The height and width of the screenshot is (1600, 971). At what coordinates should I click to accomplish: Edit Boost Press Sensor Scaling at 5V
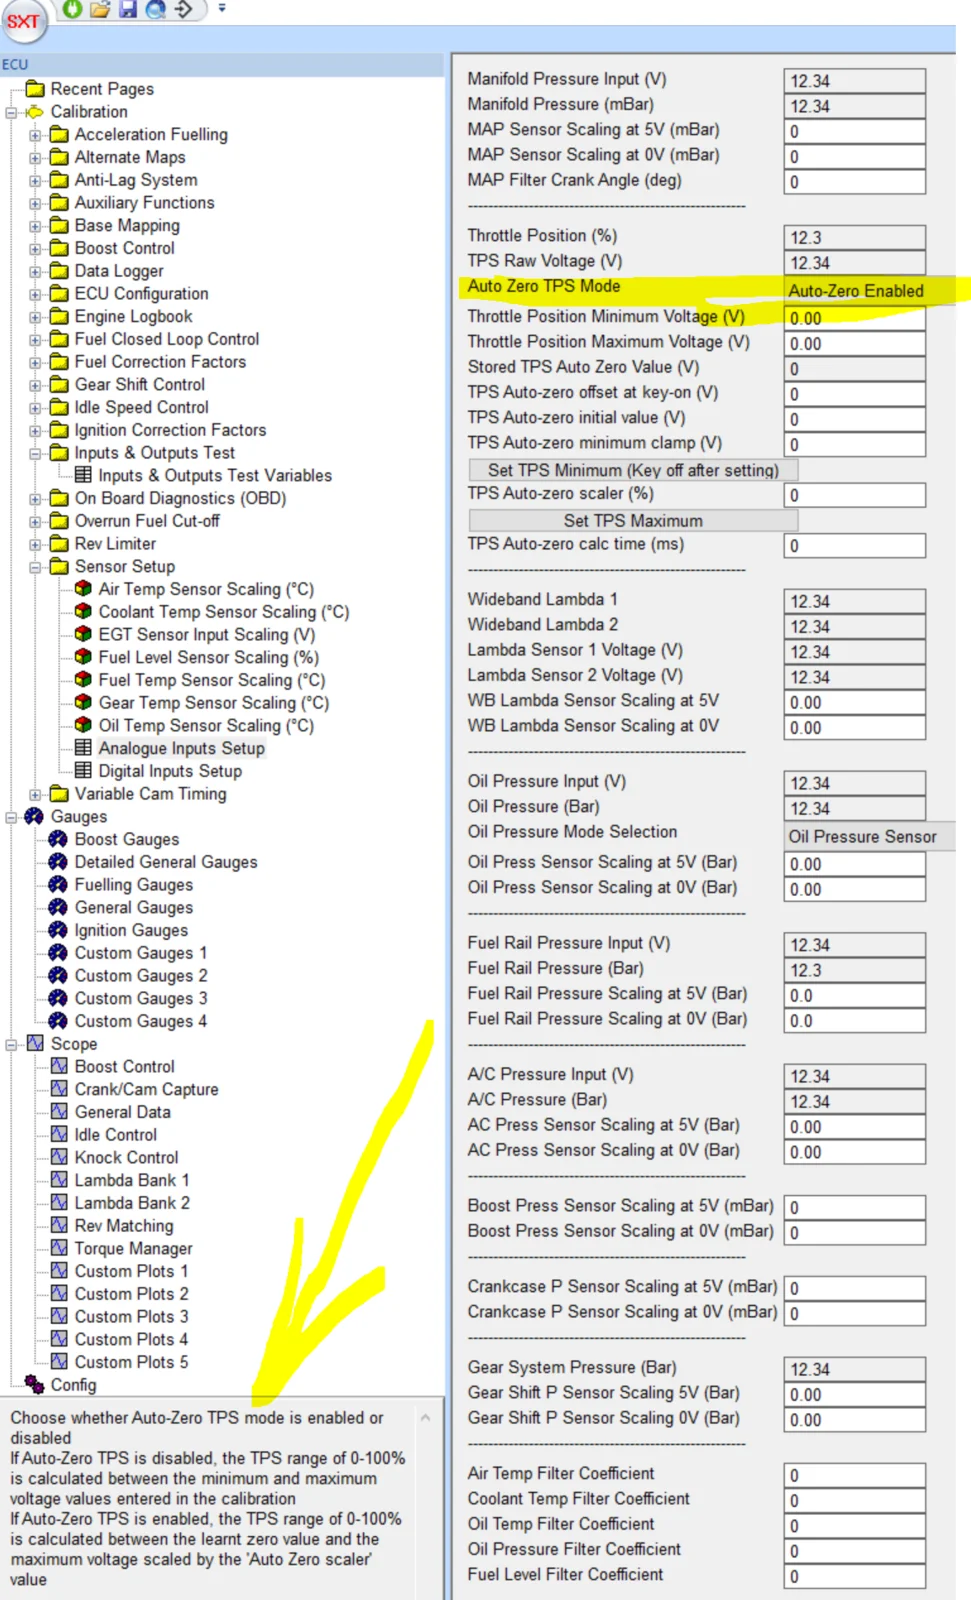pos(855,1207)
